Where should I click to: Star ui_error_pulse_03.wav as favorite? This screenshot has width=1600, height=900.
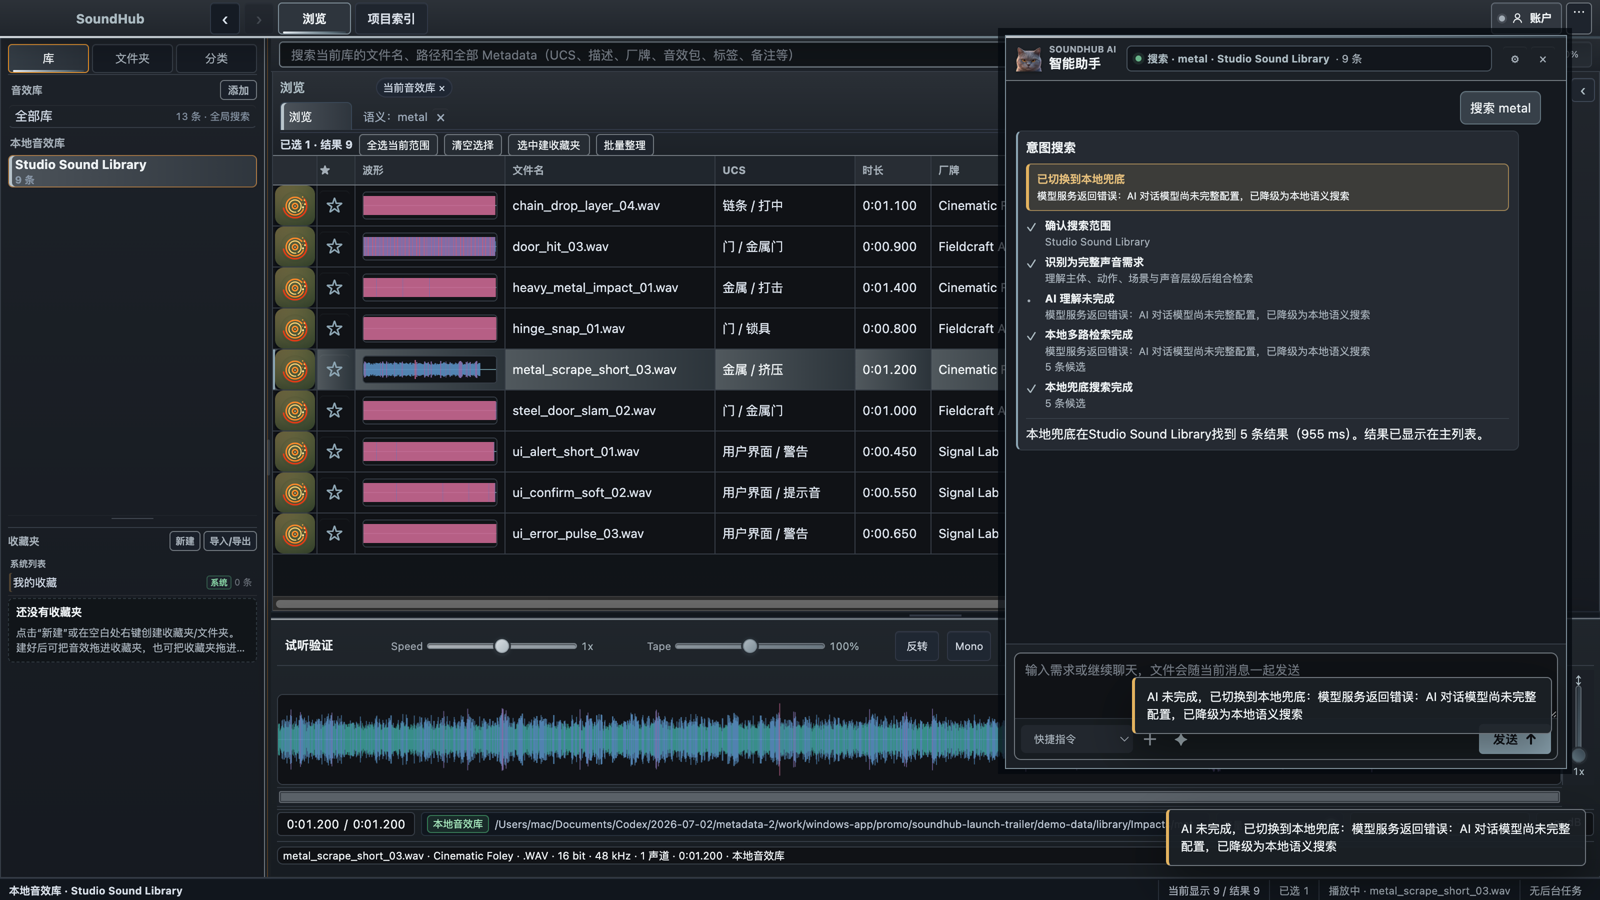coord(335,534)
